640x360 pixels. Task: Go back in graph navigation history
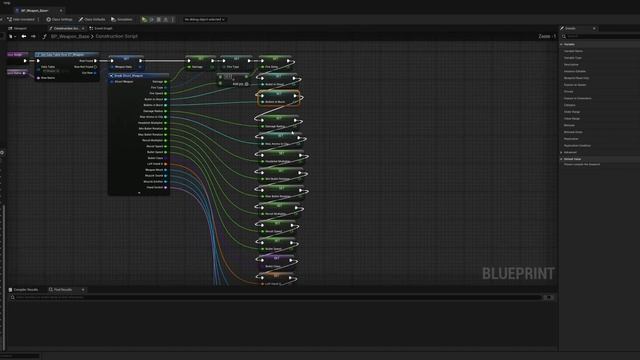pos(24,36)
